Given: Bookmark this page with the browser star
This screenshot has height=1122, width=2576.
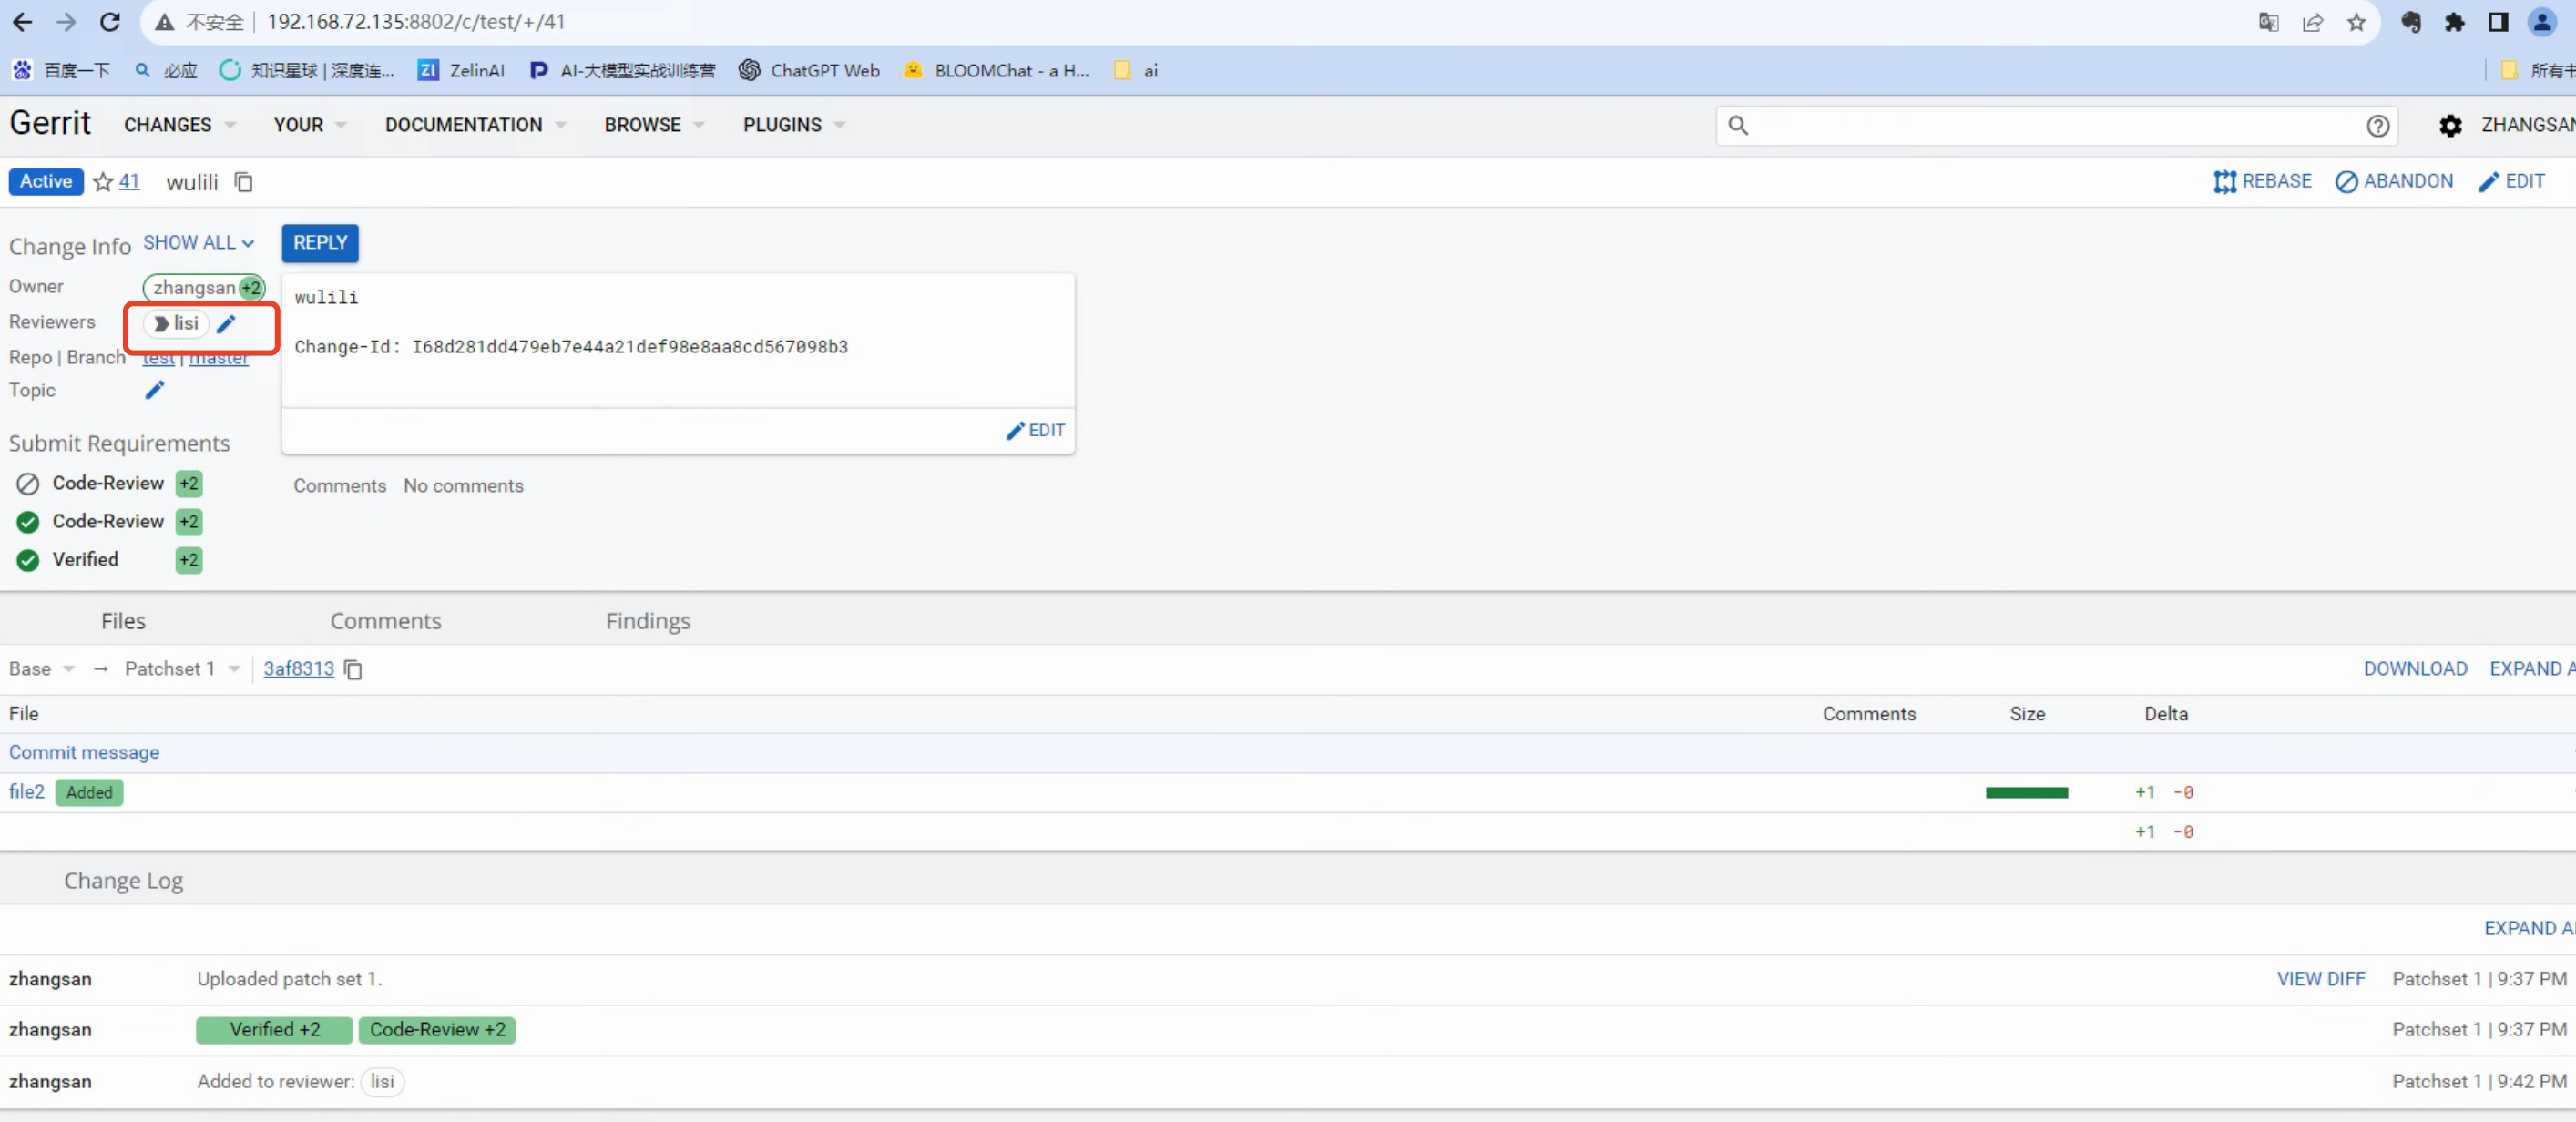Looking at the screenshot, I should (2357, 22).
